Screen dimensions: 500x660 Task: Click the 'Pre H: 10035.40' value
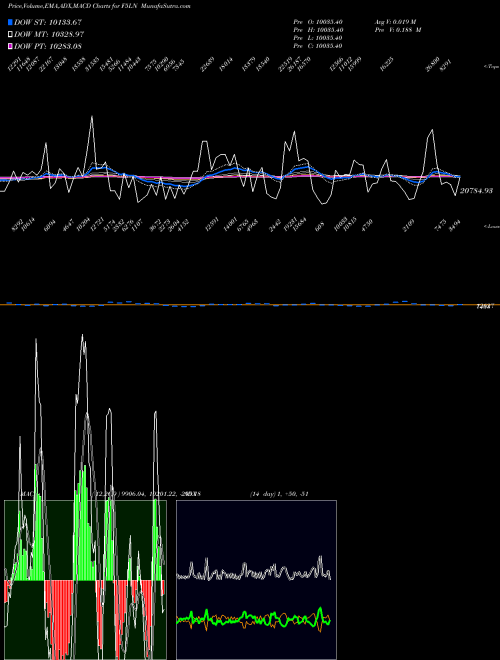(x=319, y=30)
